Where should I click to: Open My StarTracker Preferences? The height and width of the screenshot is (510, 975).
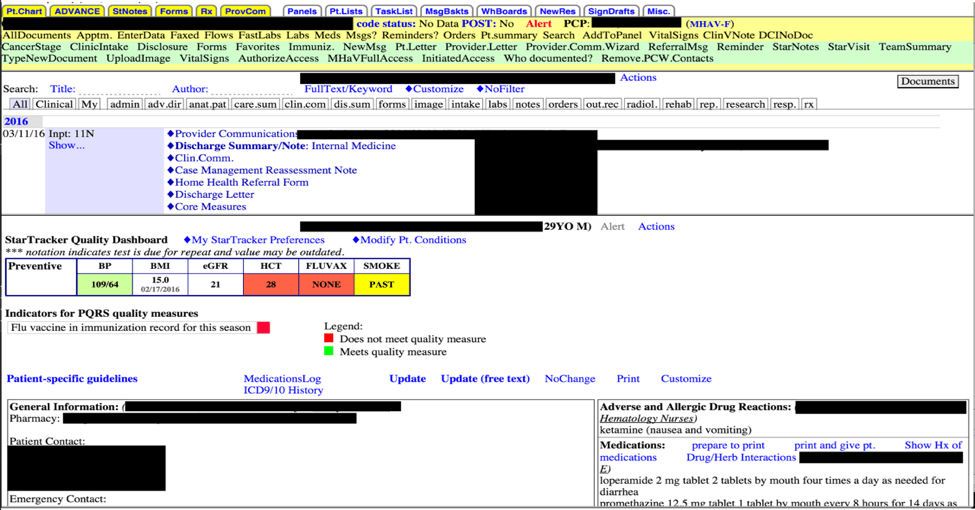click(x=254, y=240)
